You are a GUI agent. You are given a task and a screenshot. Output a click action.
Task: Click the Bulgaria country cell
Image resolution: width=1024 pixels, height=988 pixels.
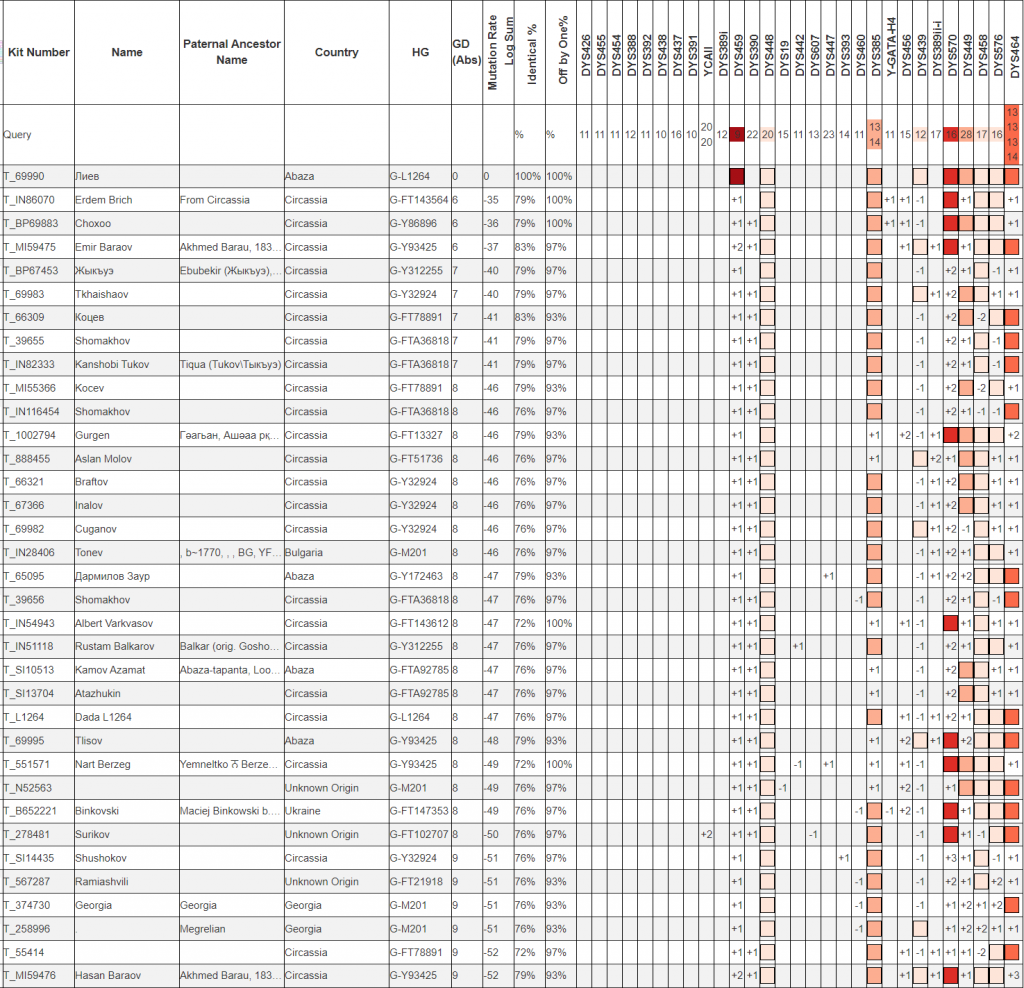pyautogui.click(x=305, y=552)
